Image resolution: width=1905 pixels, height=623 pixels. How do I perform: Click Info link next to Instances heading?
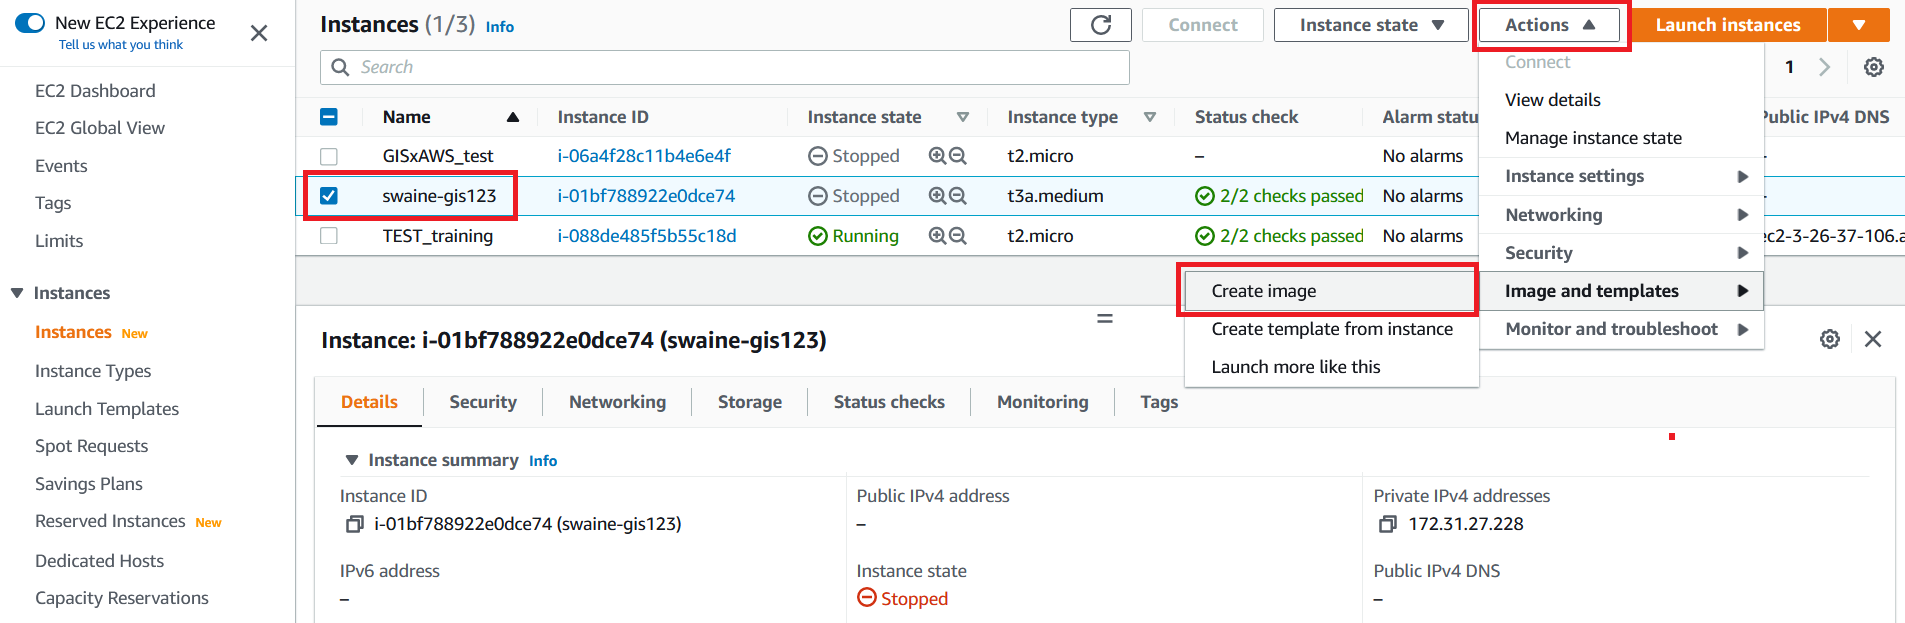(x=500, y=27)
